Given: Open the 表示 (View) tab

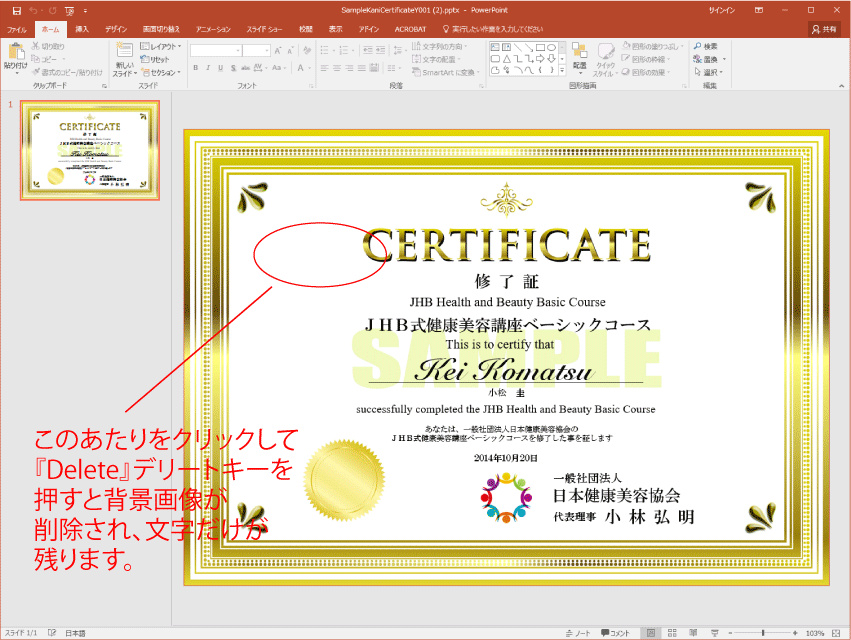Looking at the screenshot, I should click(x=335, y=29).
